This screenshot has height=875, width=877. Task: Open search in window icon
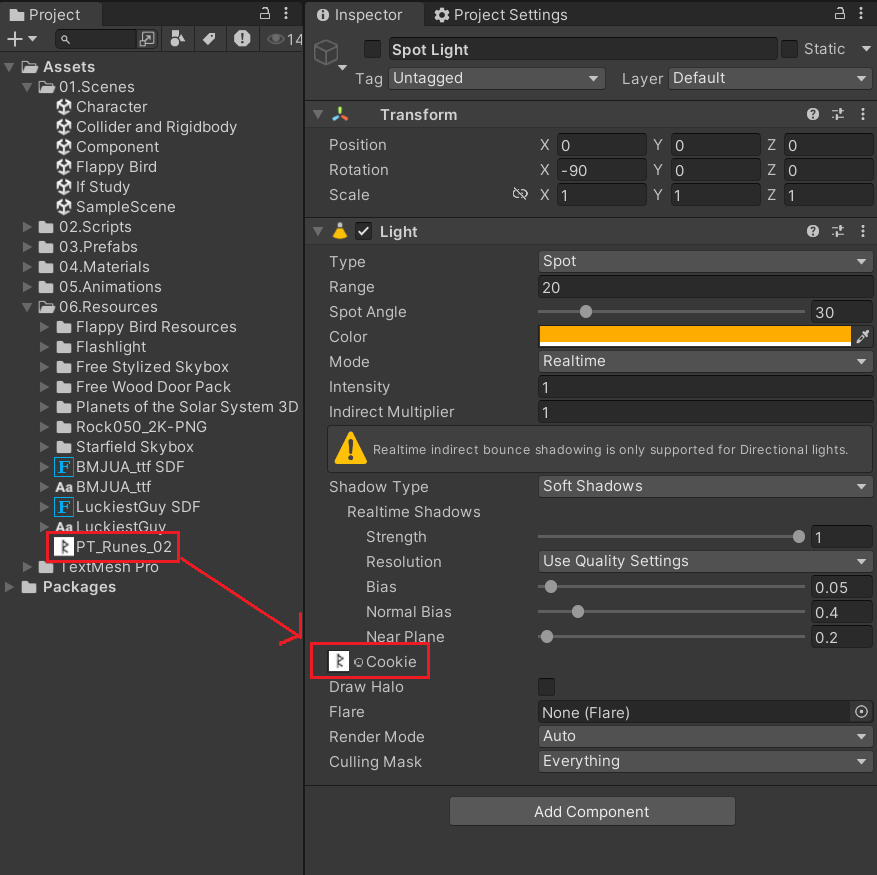(147, 39)
